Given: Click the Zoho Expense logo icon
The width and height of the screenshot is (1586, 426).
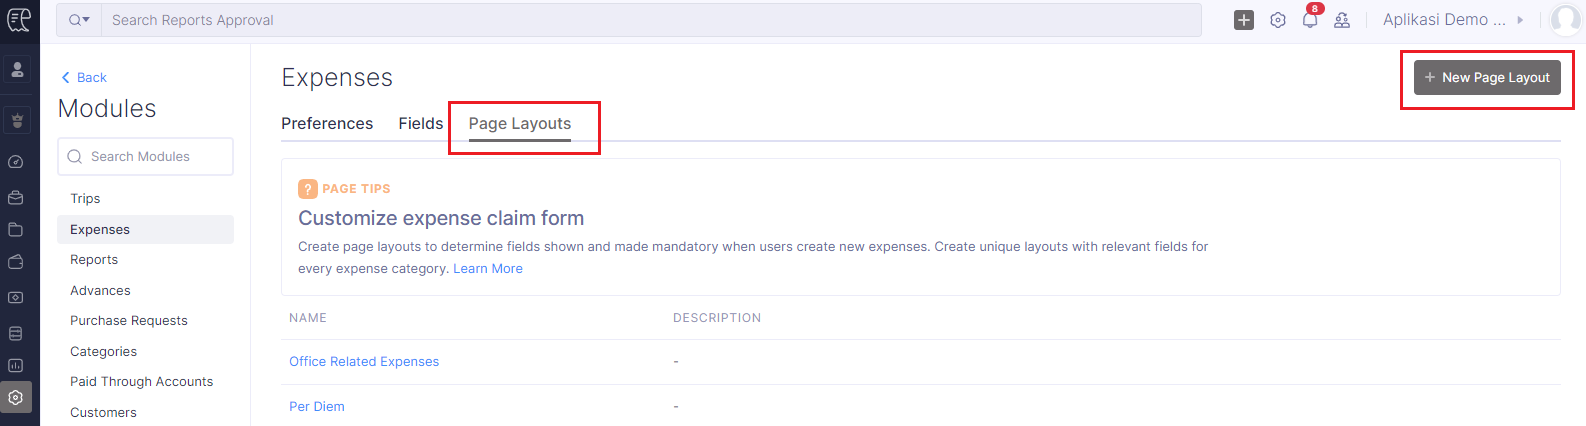Looking at the screenshot, I should coord(19,20).
